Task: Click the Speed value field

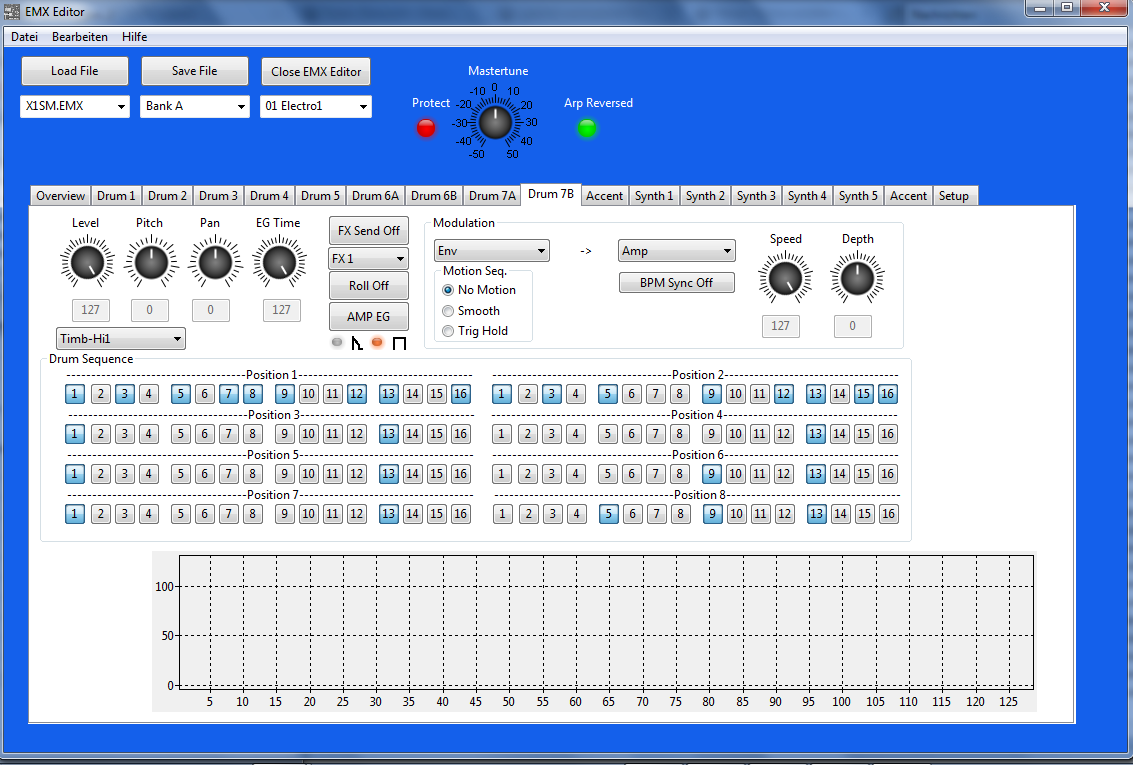Action: coord(780,326)
